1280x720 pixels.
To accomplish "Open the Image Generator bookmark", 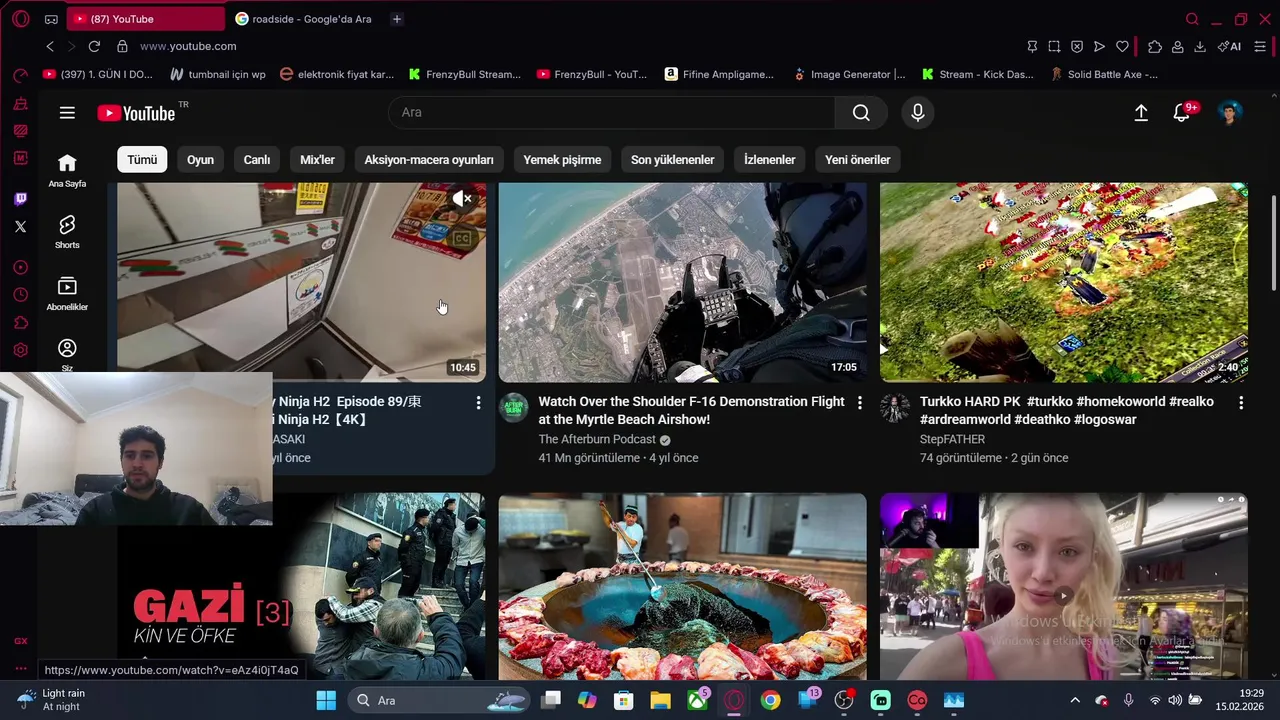I will click(849, 74).
